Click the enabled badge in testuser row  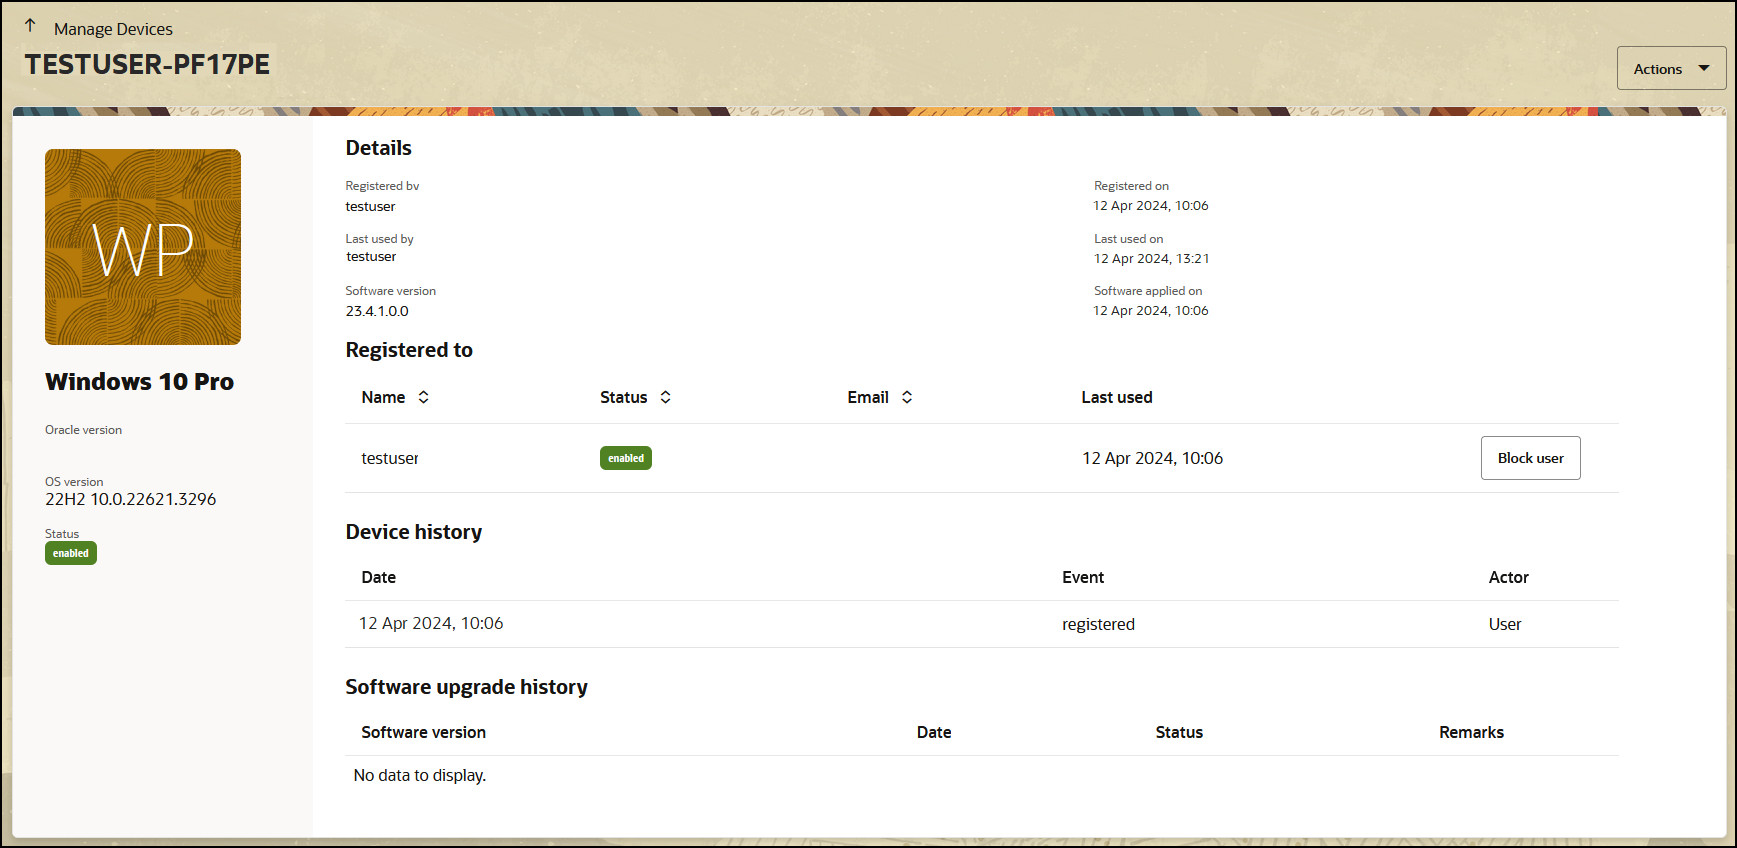coord(626,458)
